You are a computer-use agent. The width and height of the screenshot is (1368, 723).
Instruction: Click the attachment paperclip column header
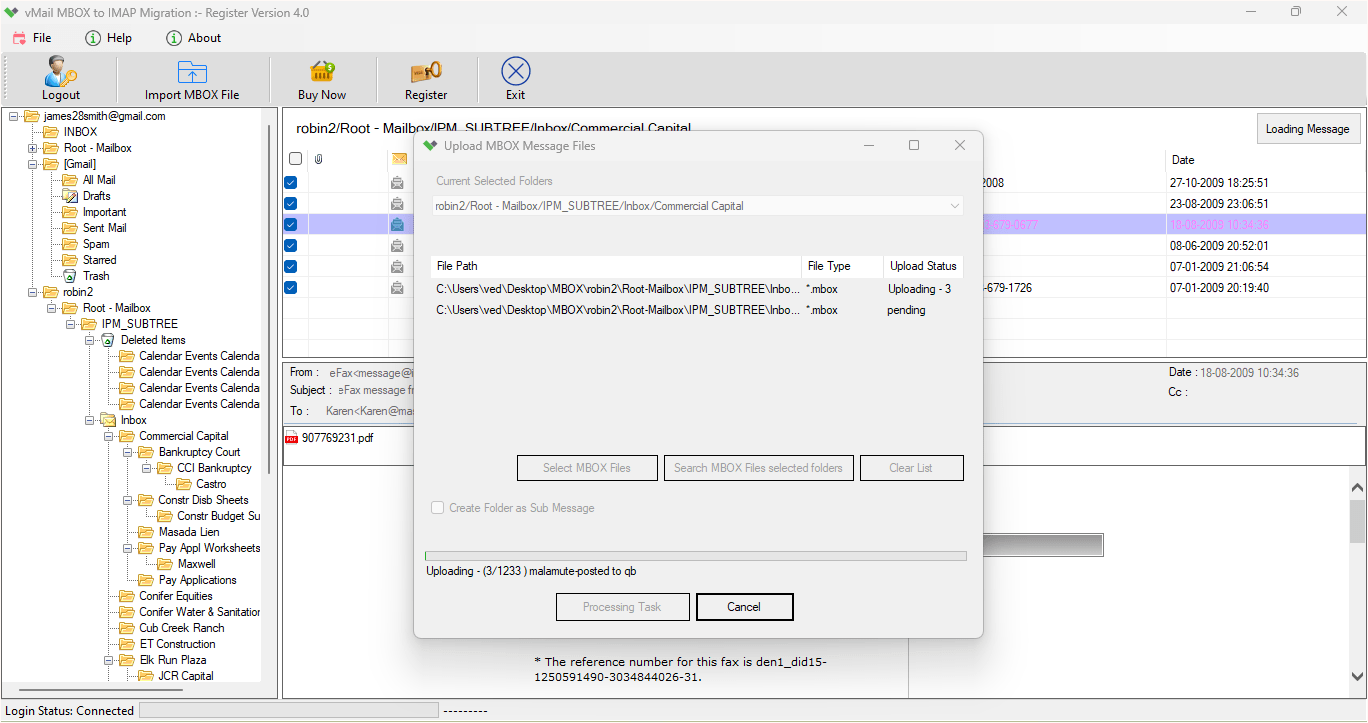318,159
